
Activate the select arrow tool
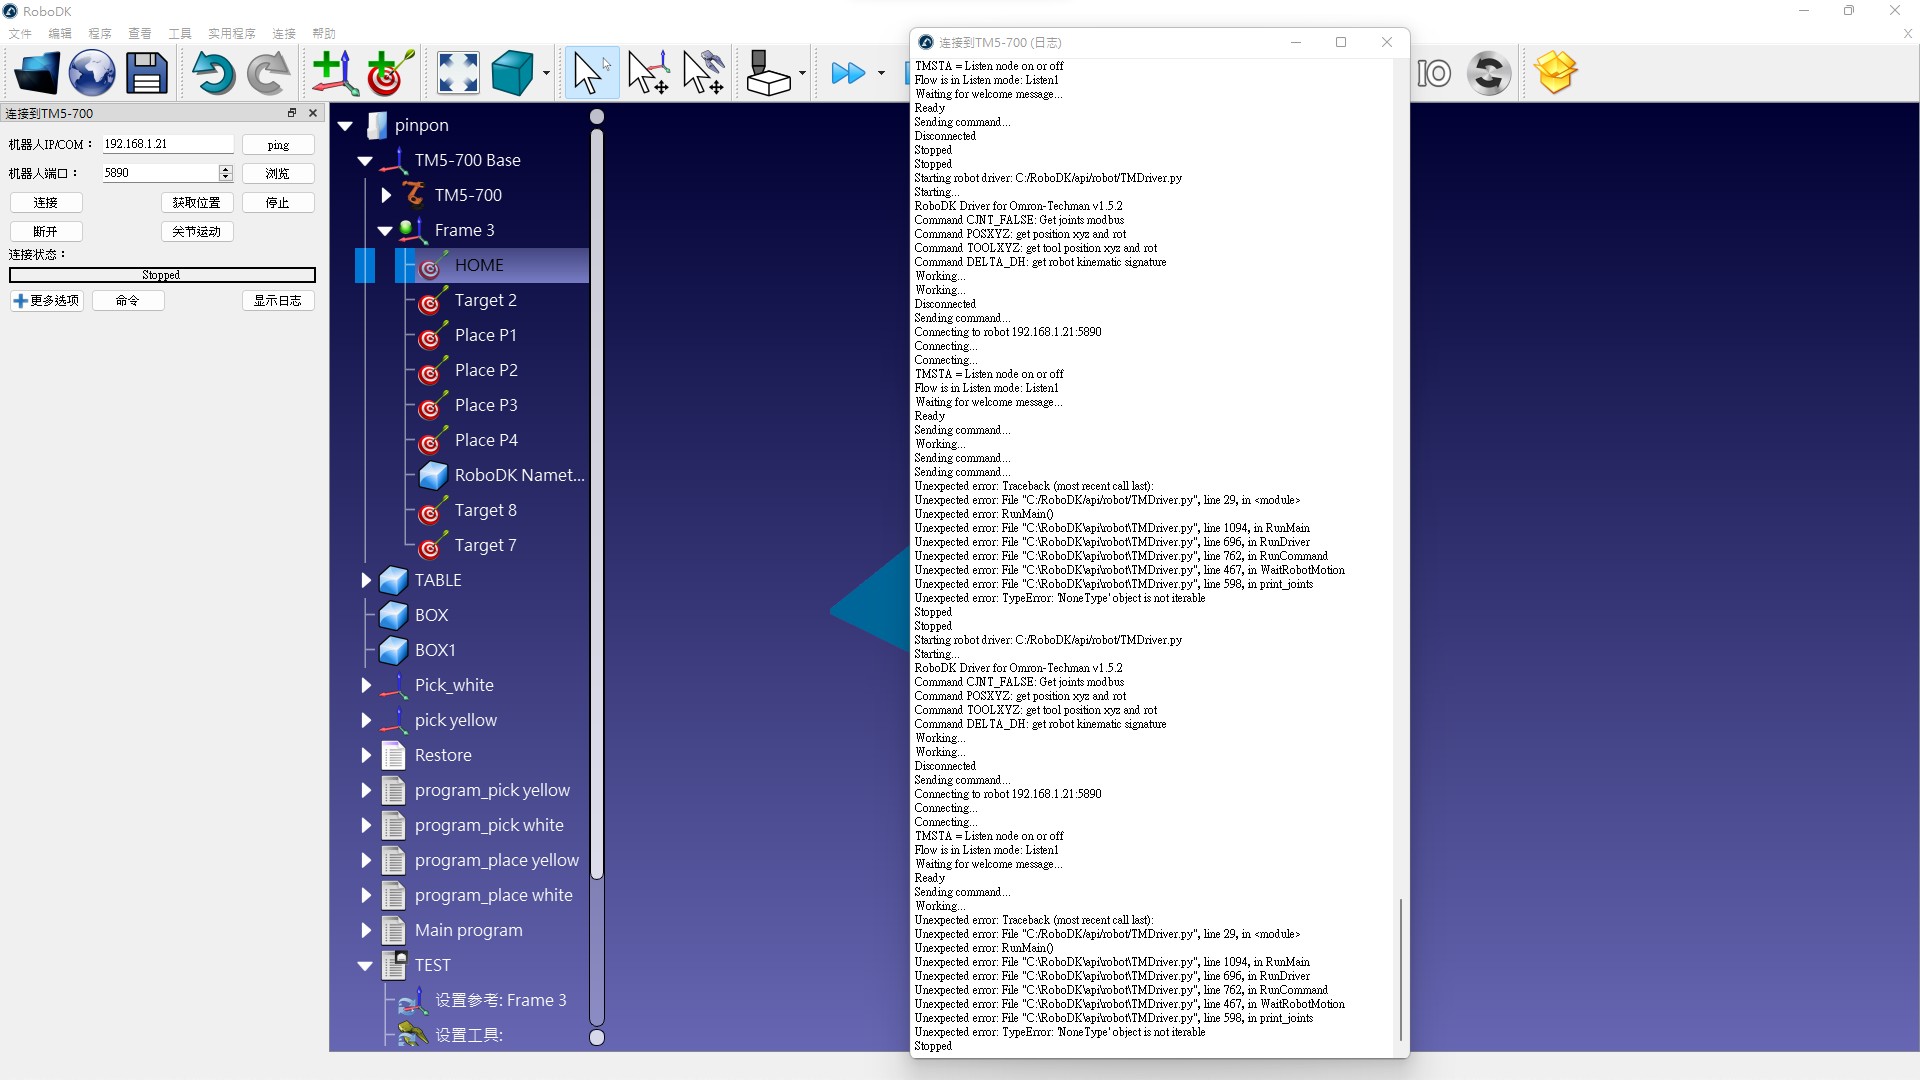click(x=592, y=73)
